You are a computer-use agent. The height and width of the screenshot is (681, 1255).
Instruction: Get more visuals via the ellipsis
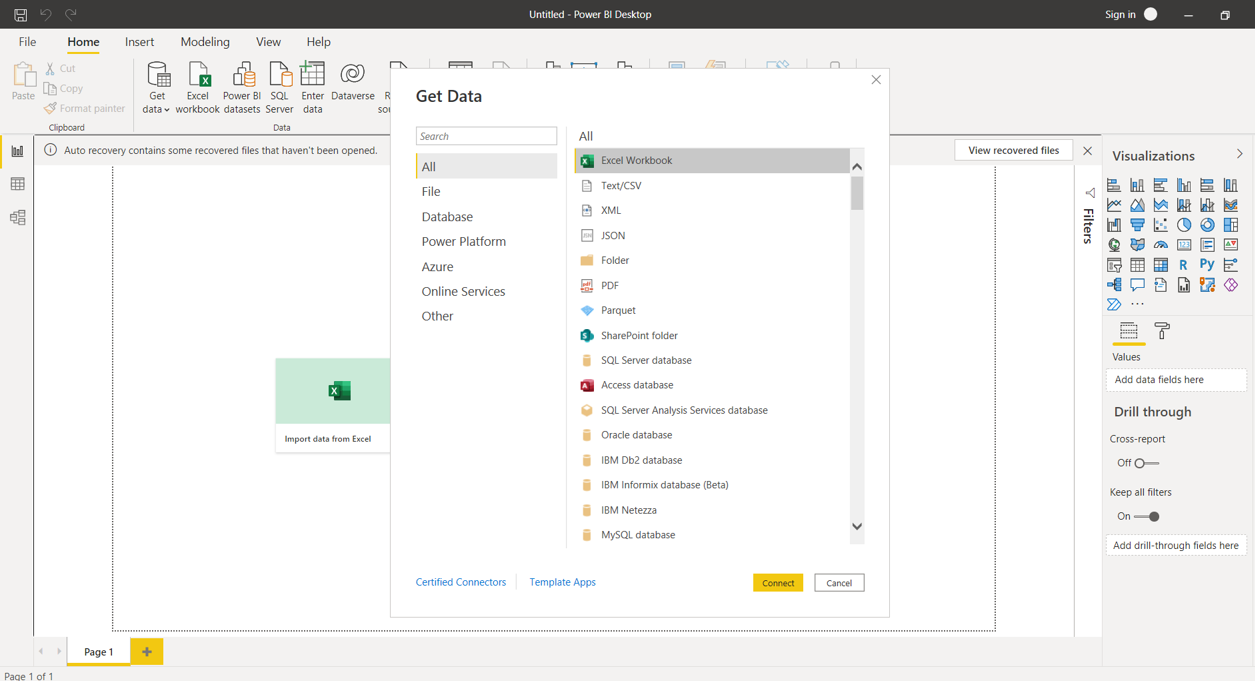[1137, 304]
